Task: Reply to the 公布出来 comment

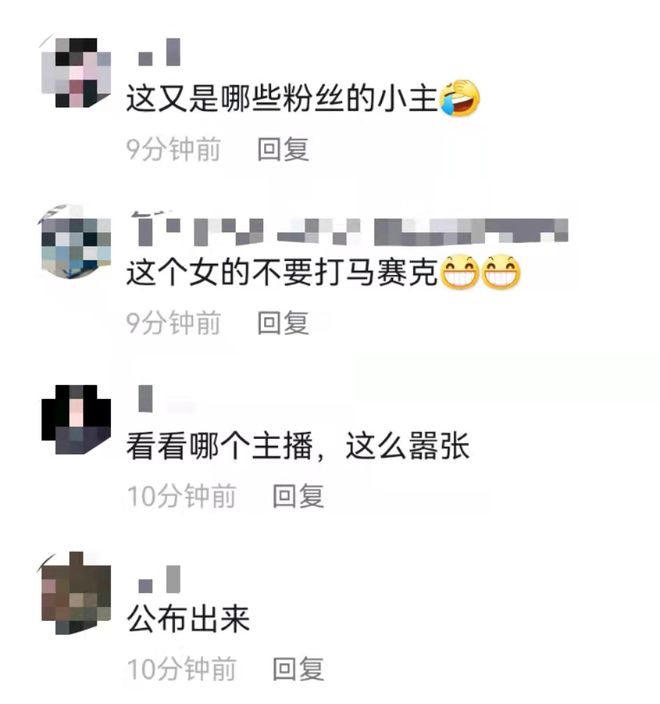Action: (x=298, y=669)
